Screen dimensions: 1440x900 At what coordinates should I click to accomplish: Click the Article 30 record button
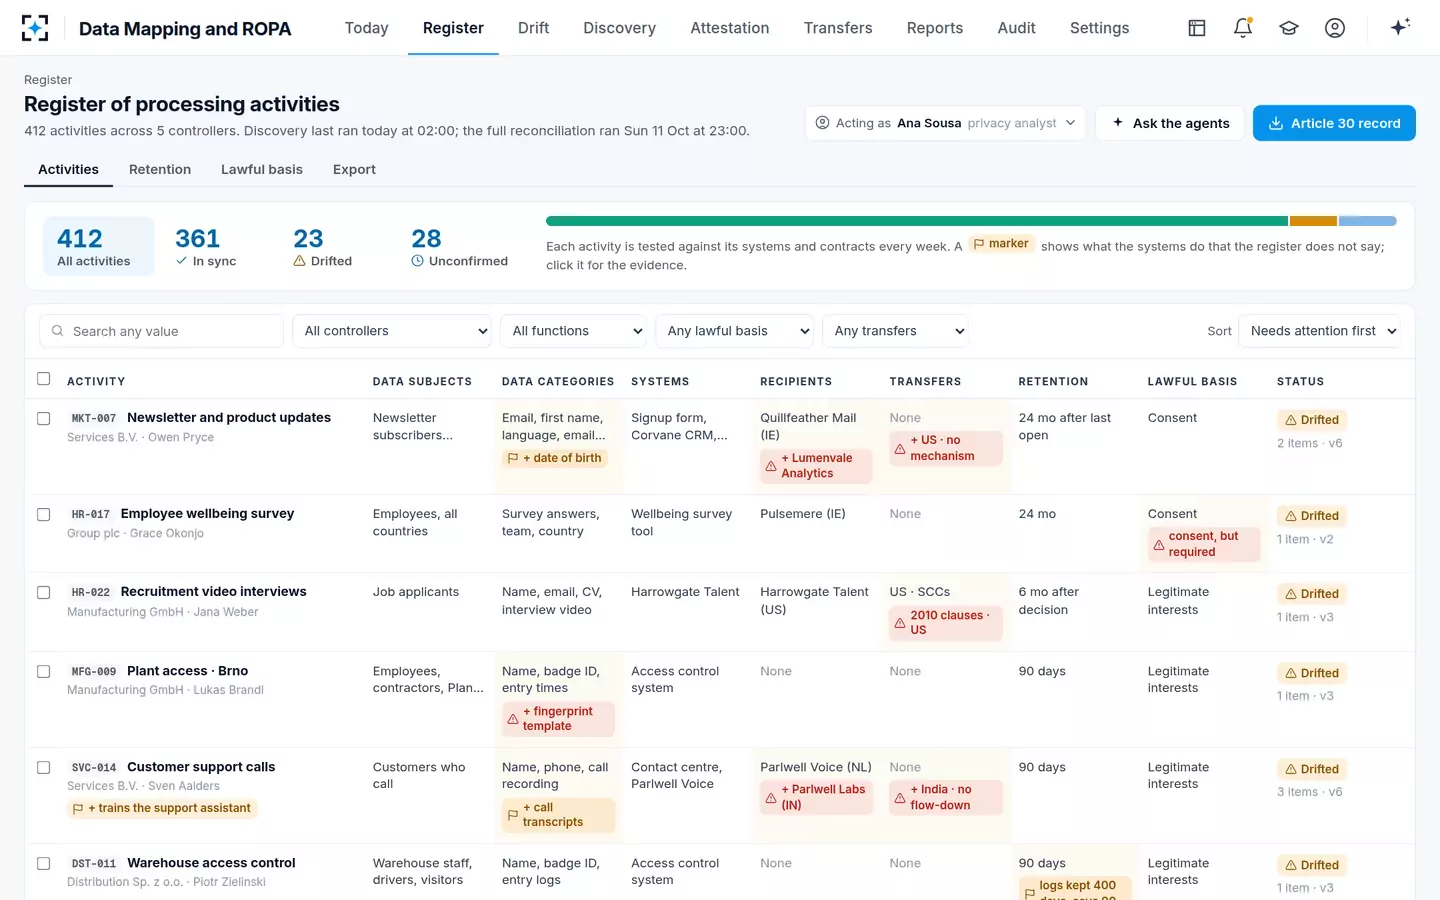[1334, 123]
